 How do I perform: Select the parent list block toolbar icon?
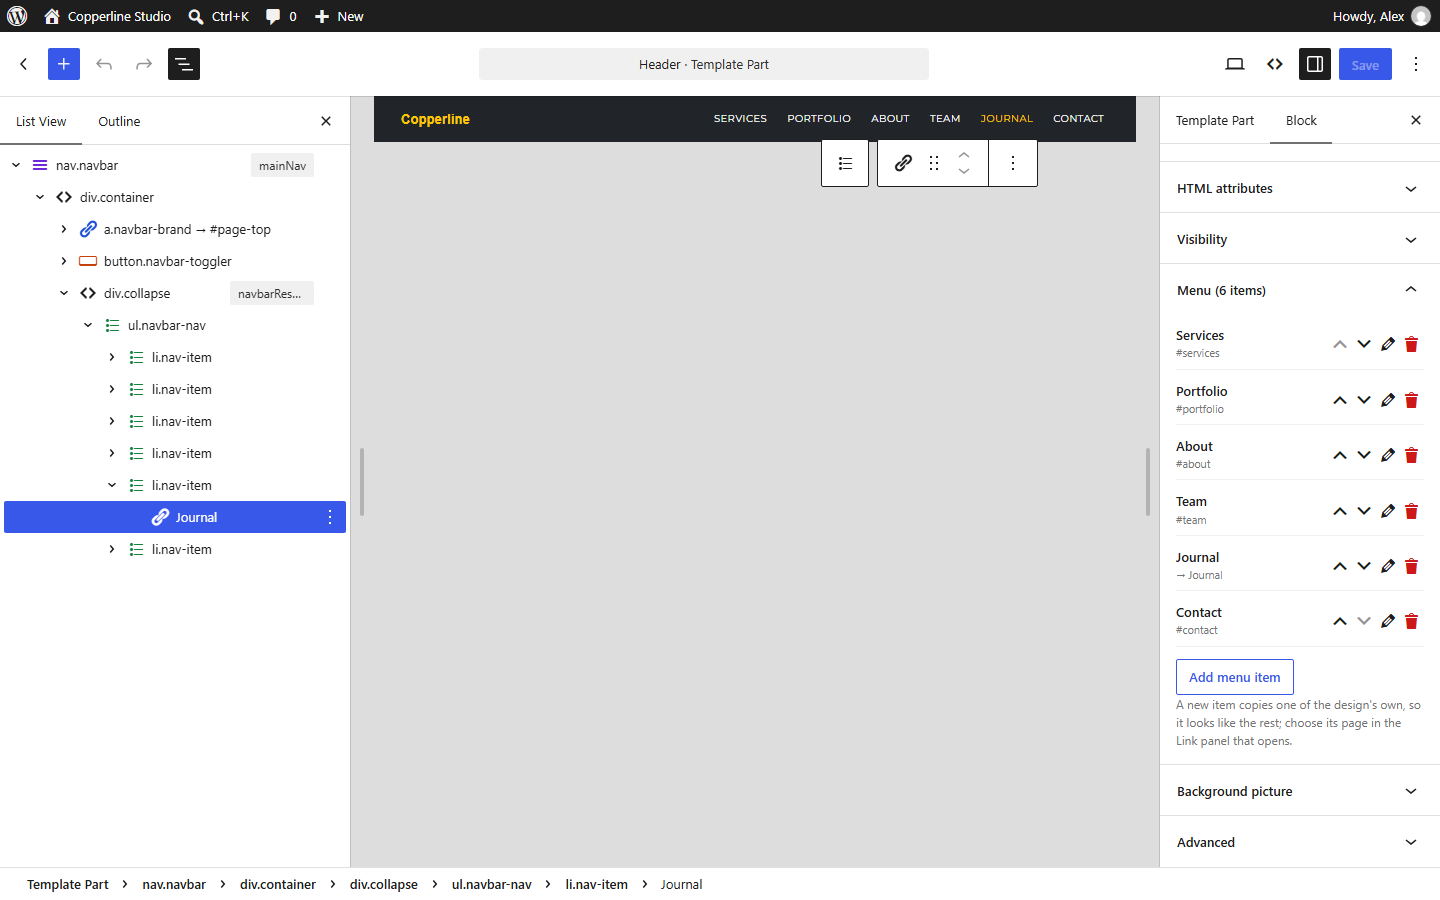(845, 163)
